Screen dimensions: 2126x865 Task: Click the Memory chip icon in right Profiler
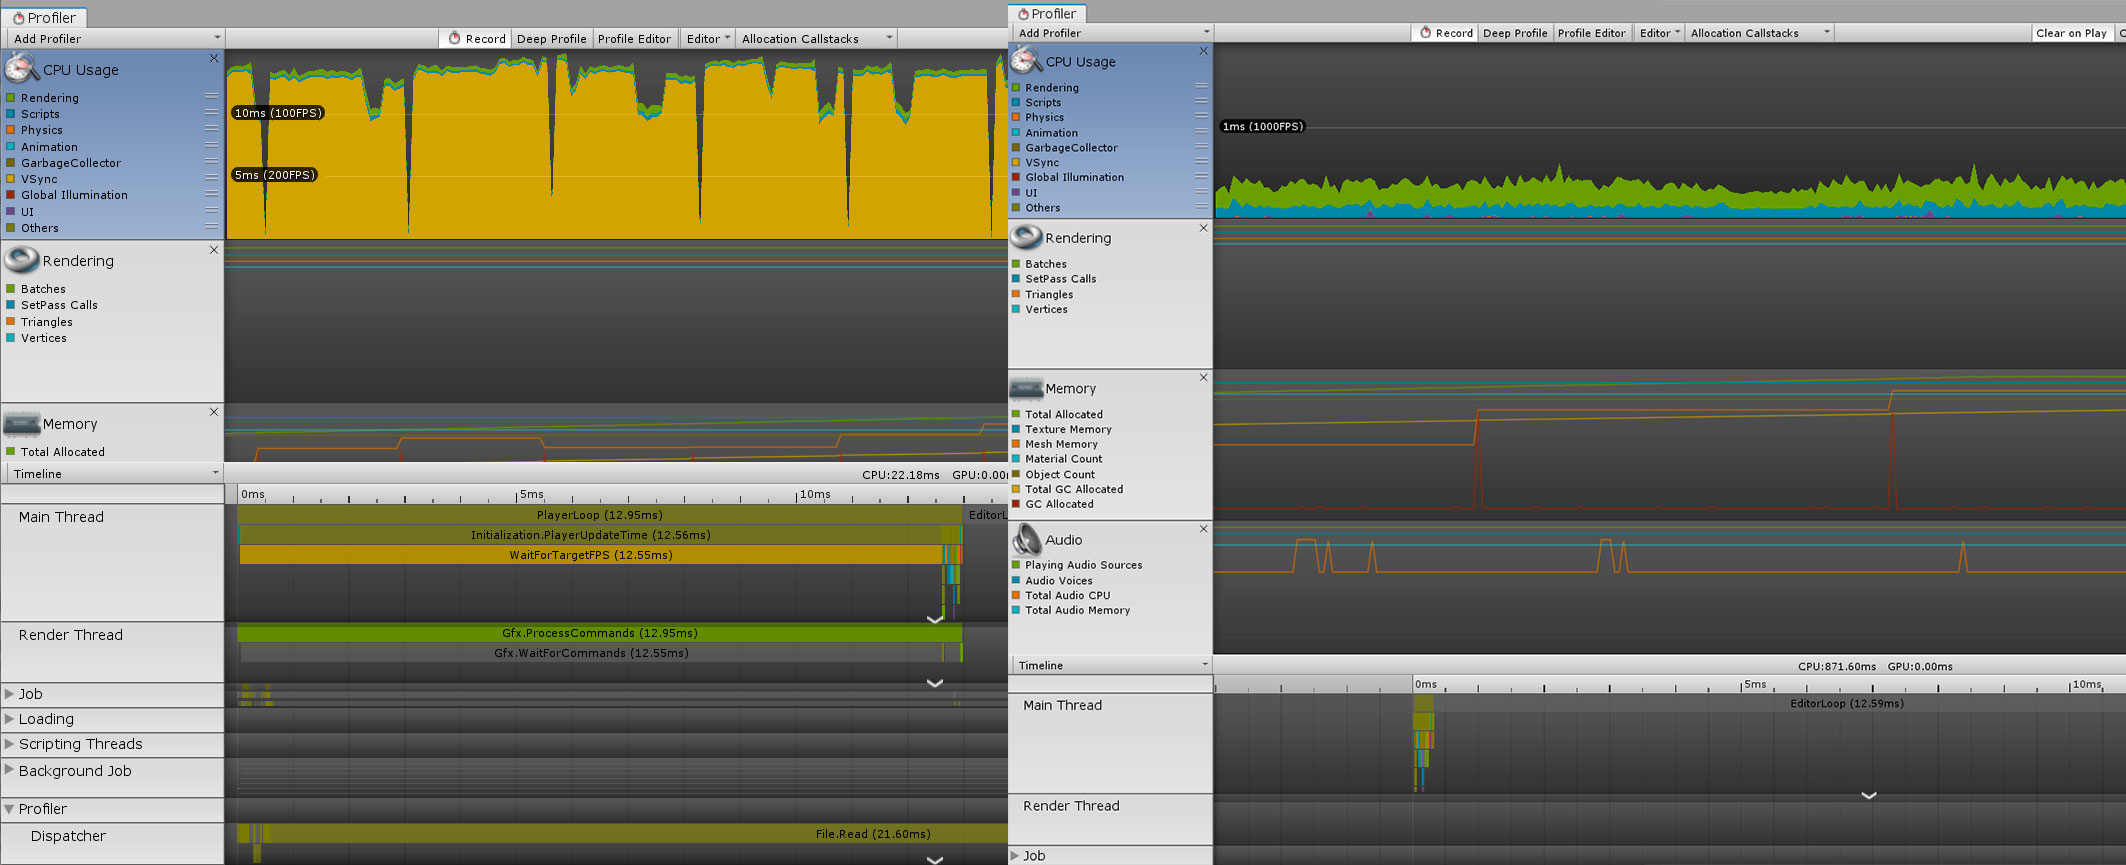click(x=1026, y=388)
